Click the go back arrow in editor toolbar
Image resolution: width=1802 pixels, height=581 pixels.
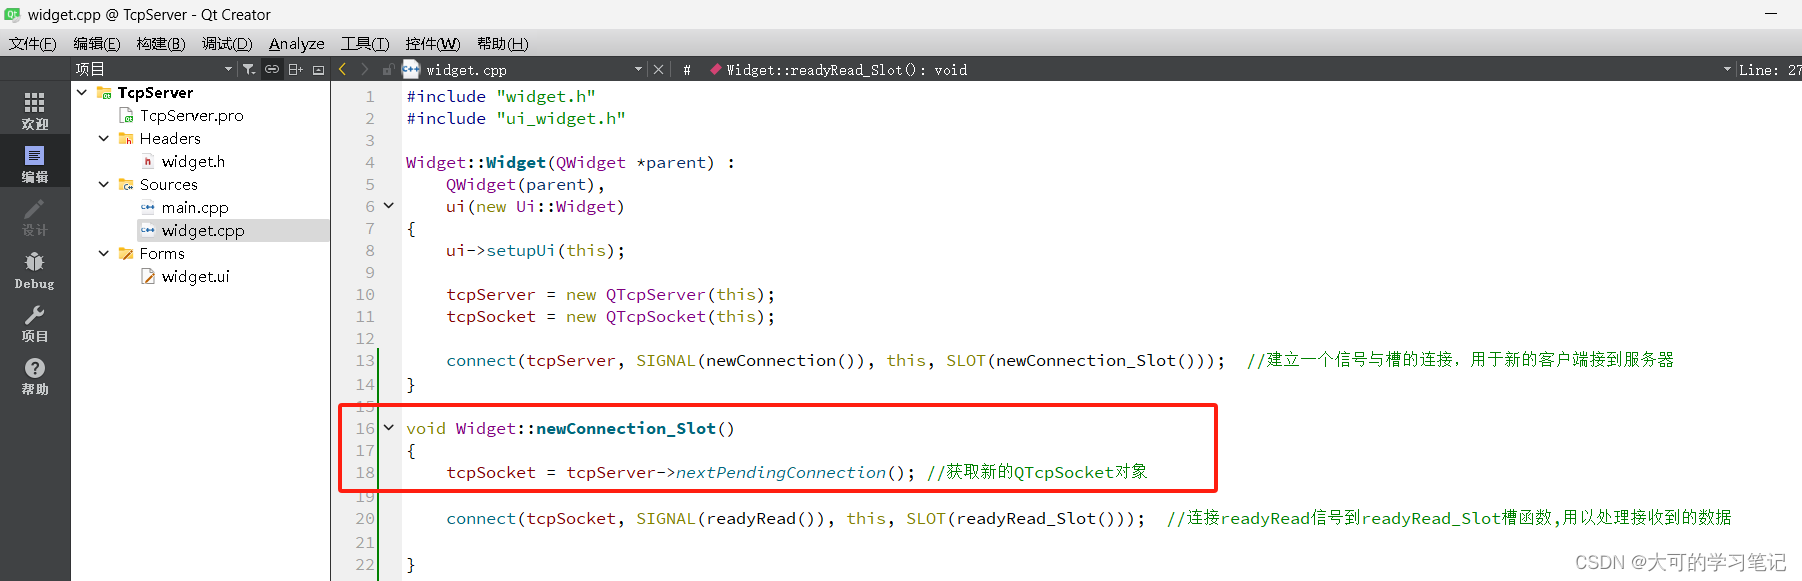[343, 69]
